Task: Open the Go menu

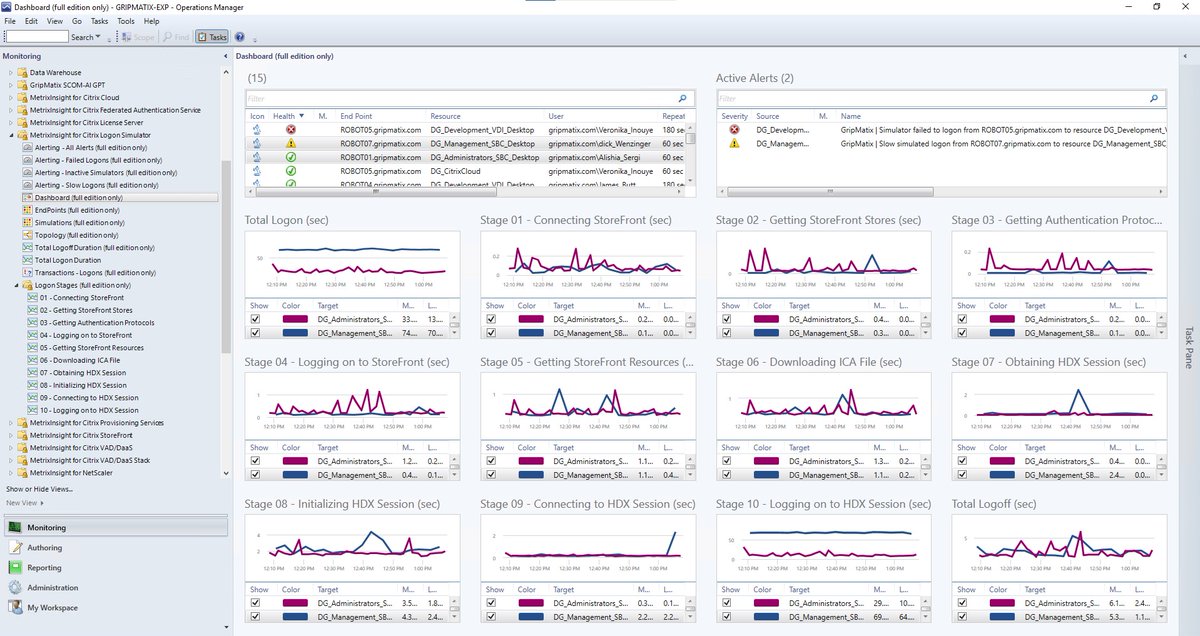Action: pyautogui.click(x=77, y=20)
